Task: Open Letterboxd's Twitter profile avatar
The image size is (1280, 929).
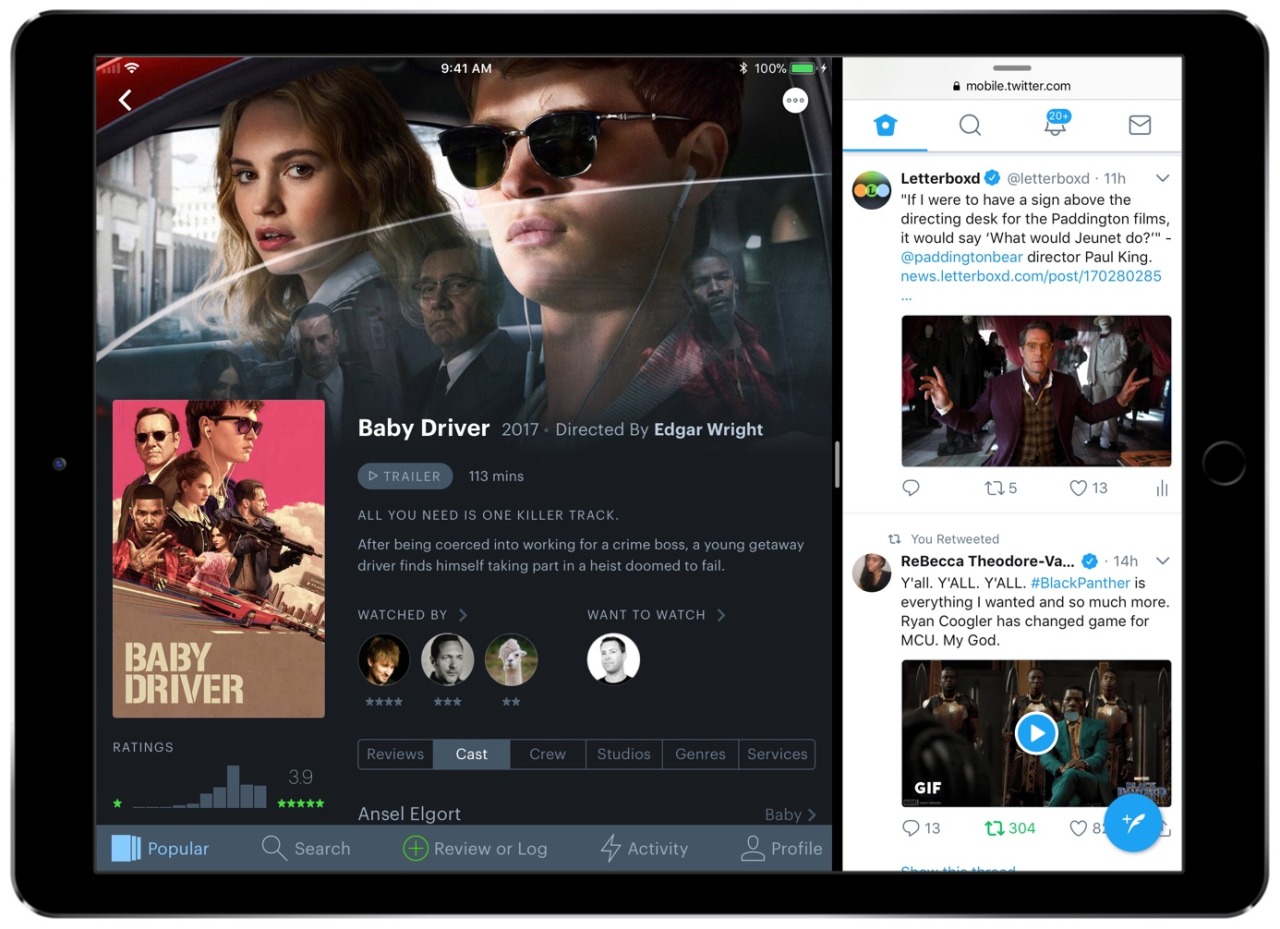Action: pyautogui.click(x=871, y=190)
